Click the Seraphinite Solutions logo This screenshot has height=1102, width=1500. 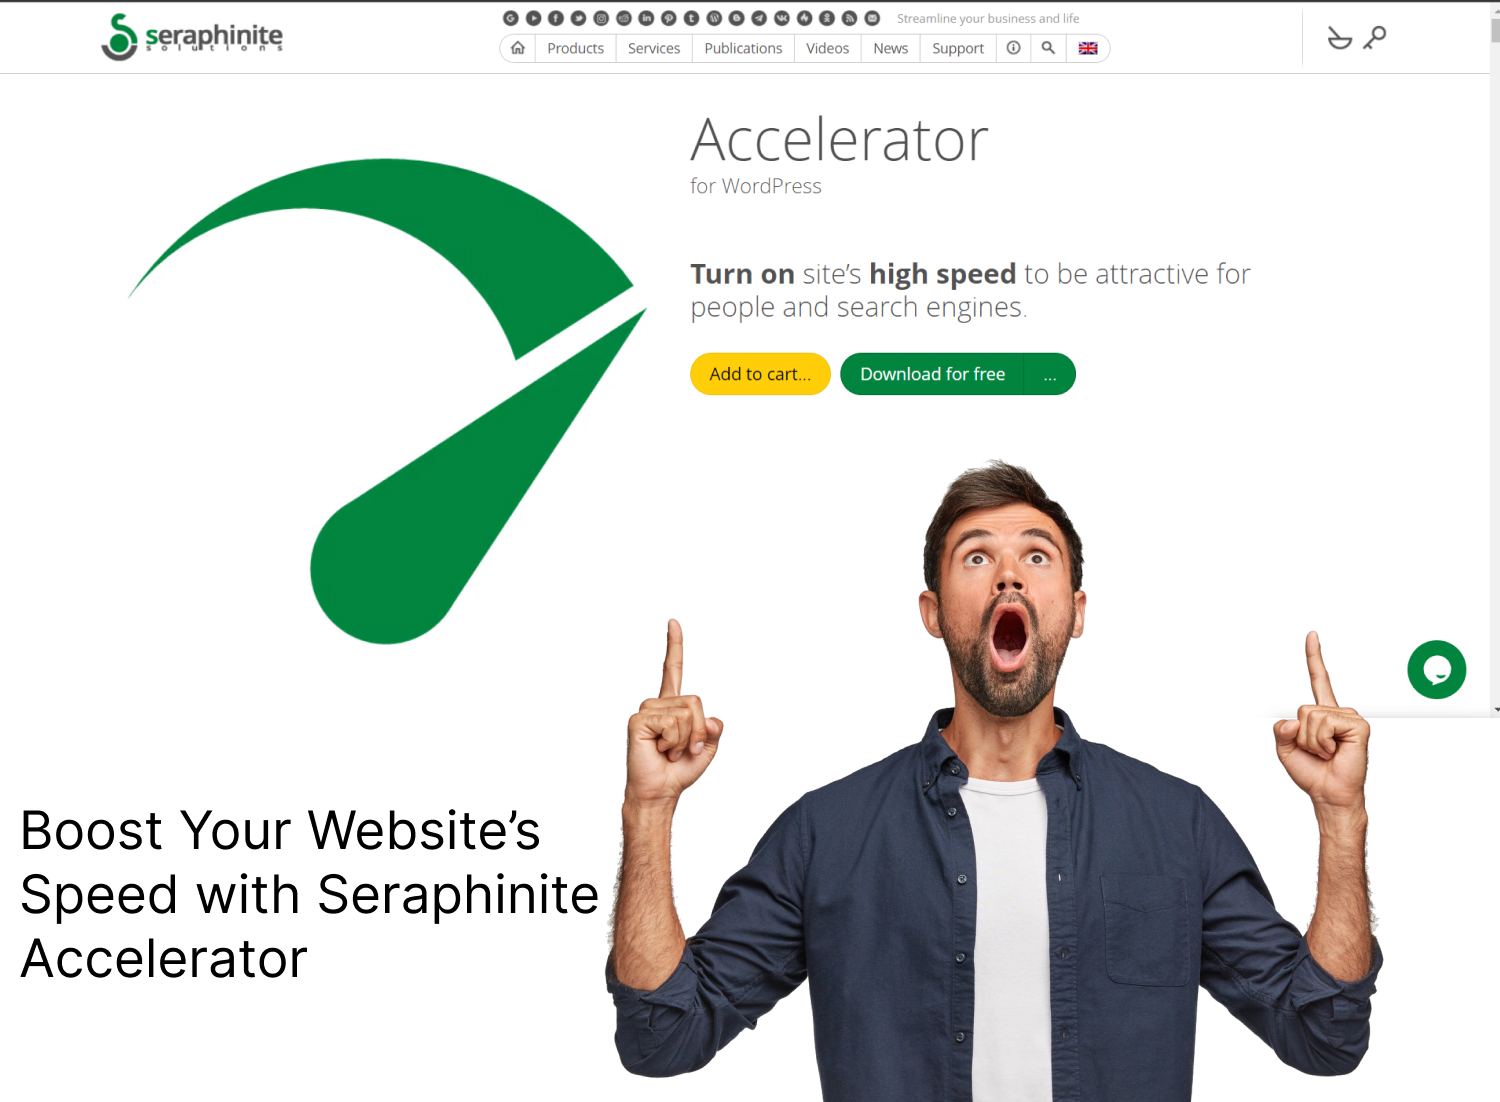(192, 37)
